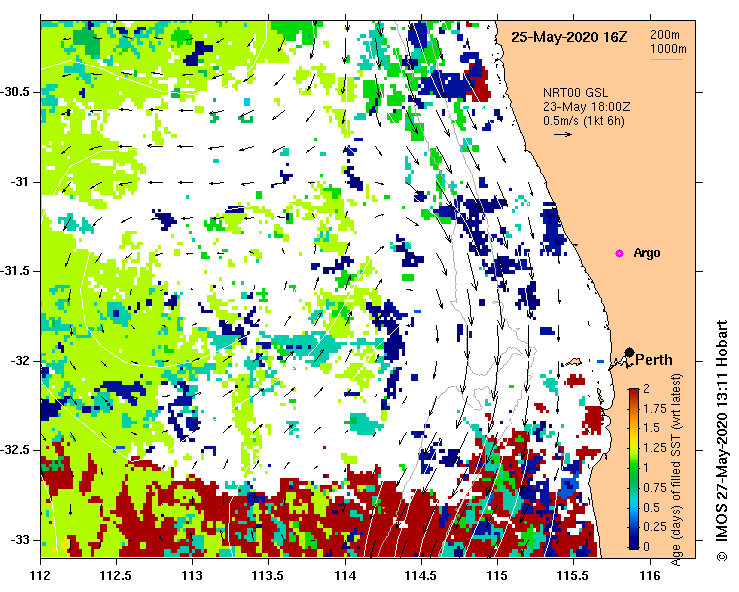Click the colorbar value '0.75'
This screenshot has width=739, height=592.
(x=655, y=488)
